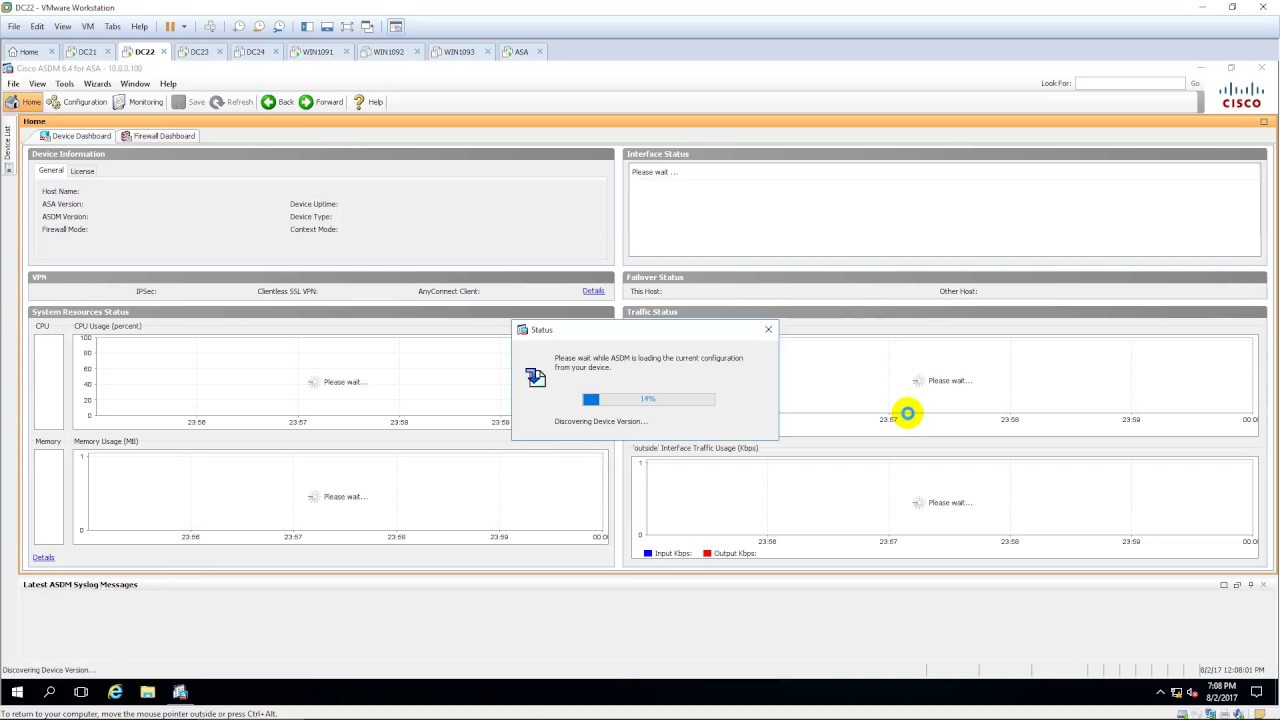Image resolution: width=1280 pixels, height=720 pixels.
Task: Switch to the DC23 VM tab
Action: coord(199,52)
